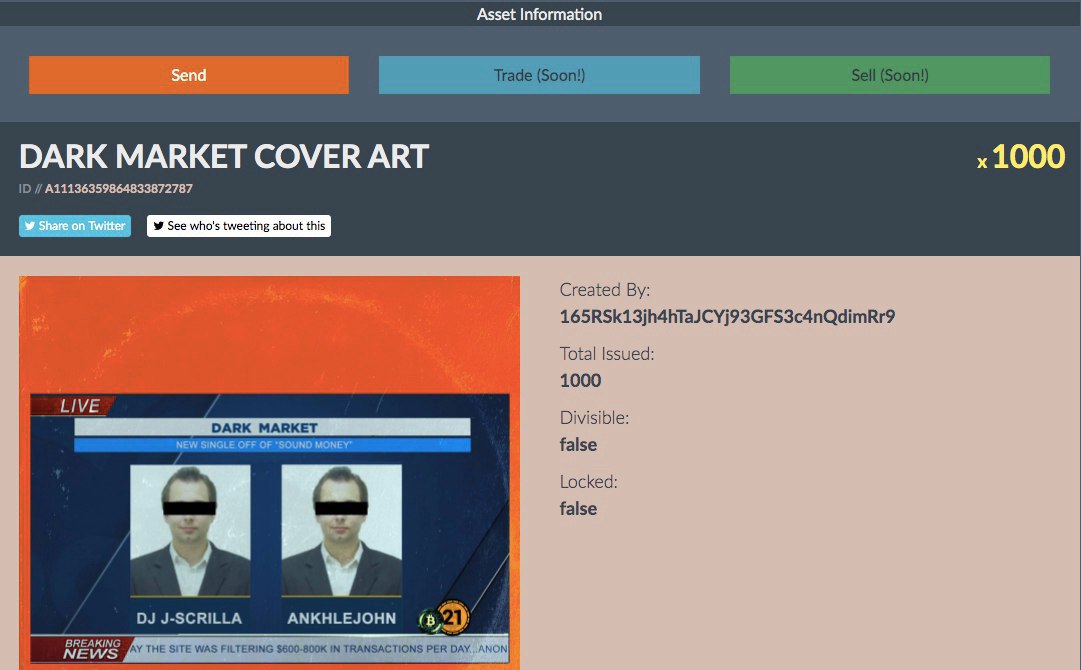Open See who's tweeting about this
The image size is (1081, 670).
coord(239,225)
